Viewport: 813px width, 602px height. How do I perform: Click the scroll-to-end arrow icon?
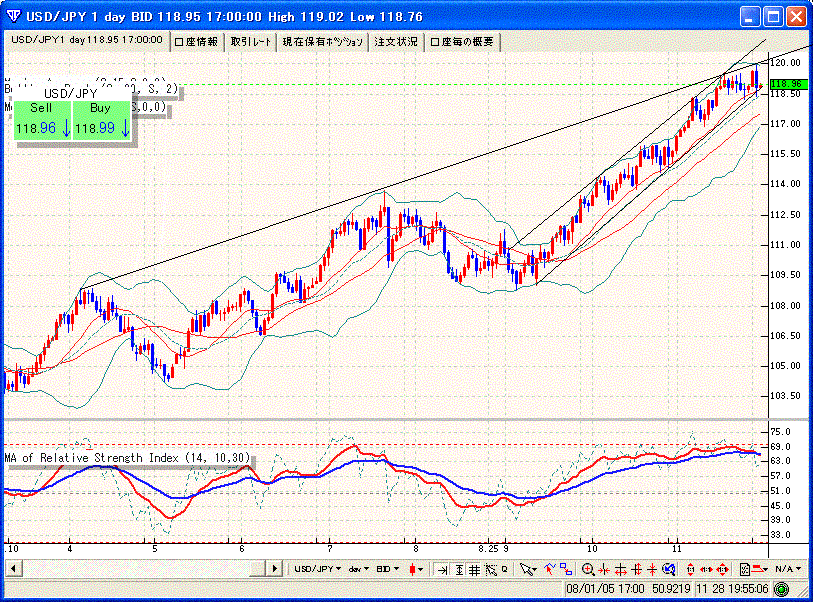point(442,568)
